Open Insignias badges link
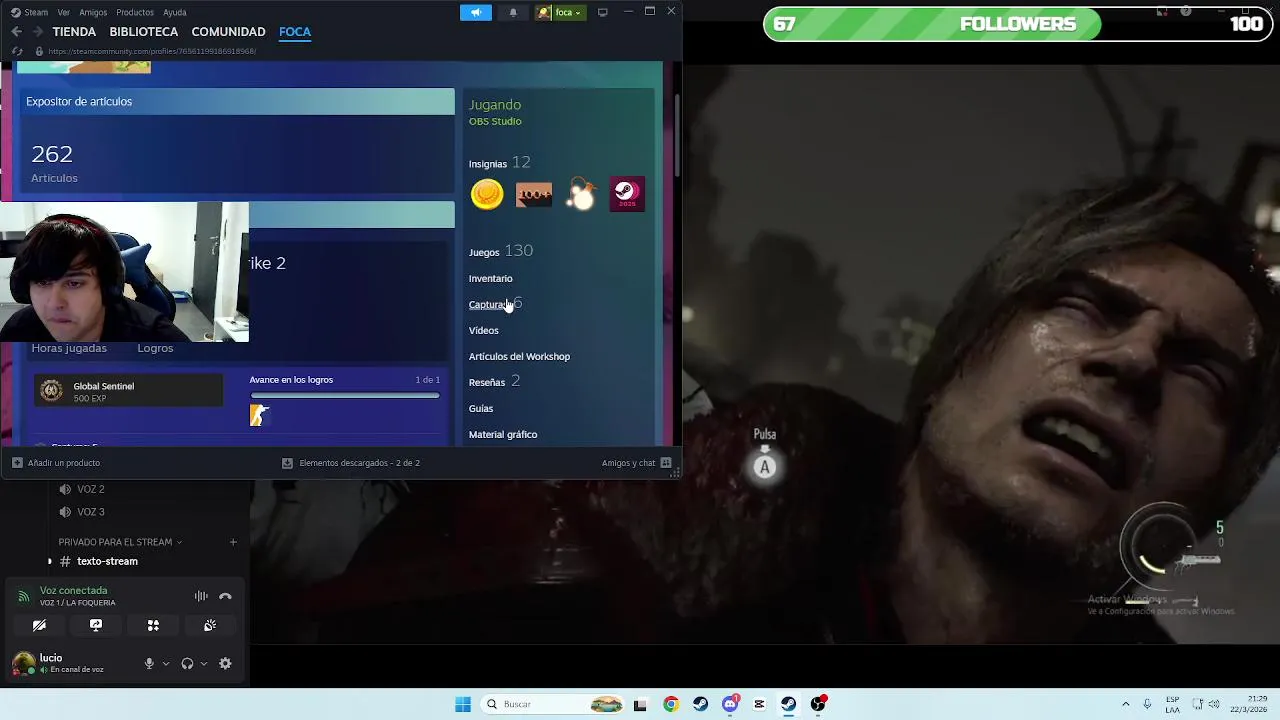Image resolution: width=1280 pixels, height=720 pixels. (499, 163)
